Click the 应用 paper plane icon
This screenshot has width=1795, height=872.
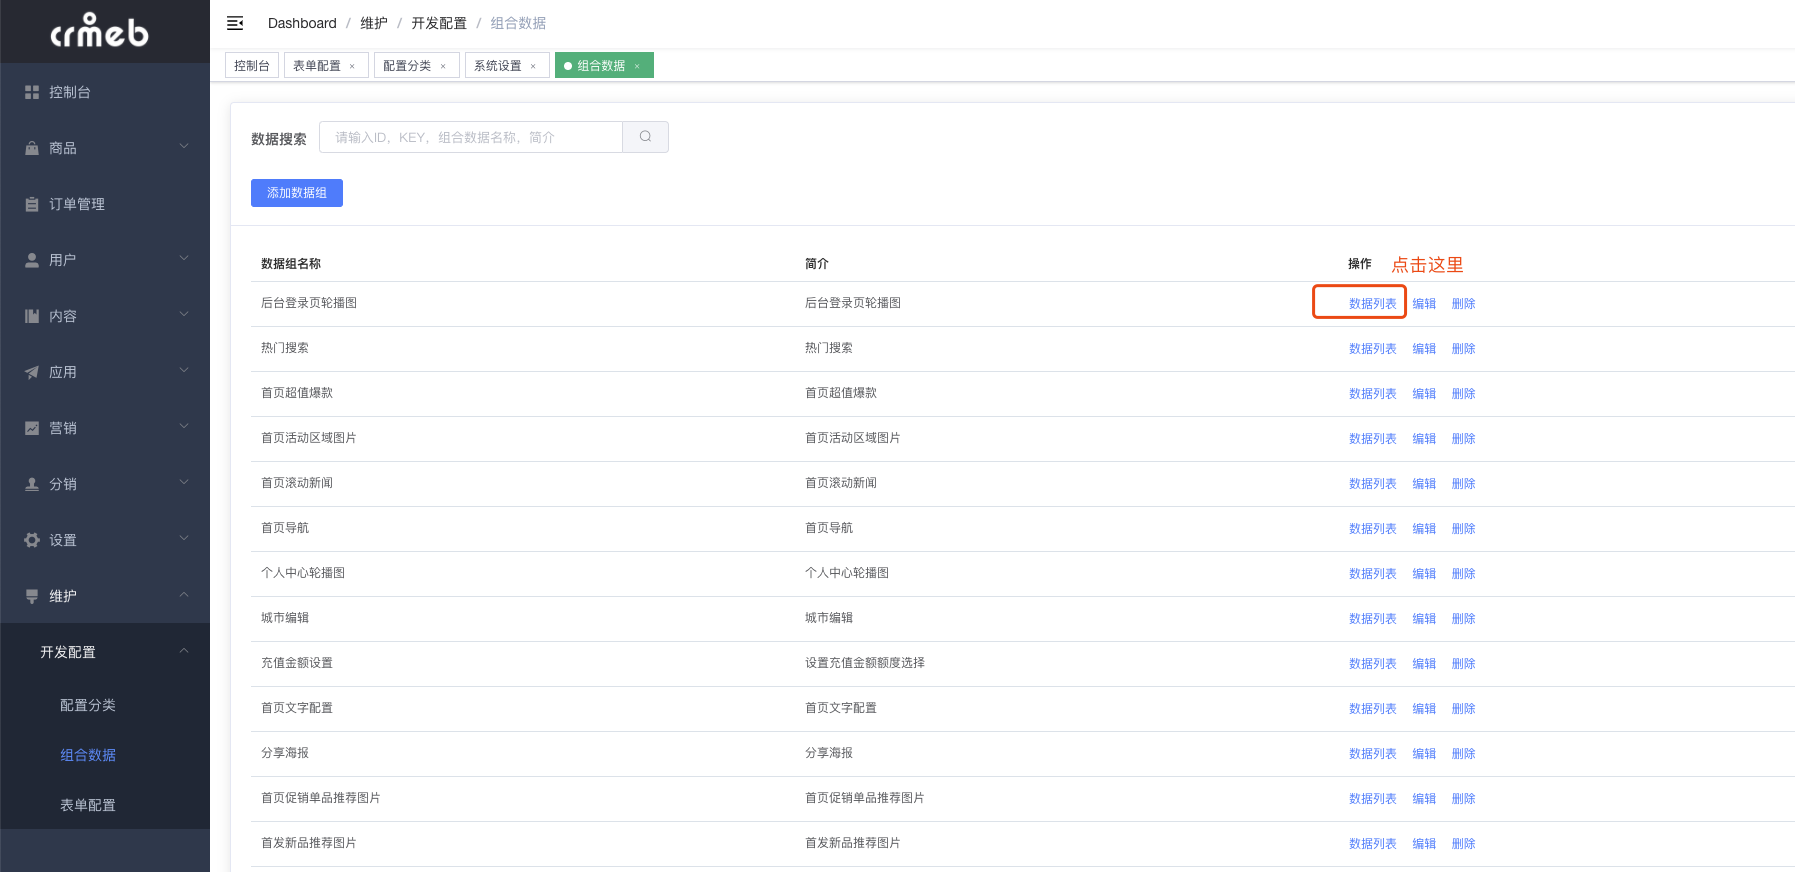click(32, 372)
